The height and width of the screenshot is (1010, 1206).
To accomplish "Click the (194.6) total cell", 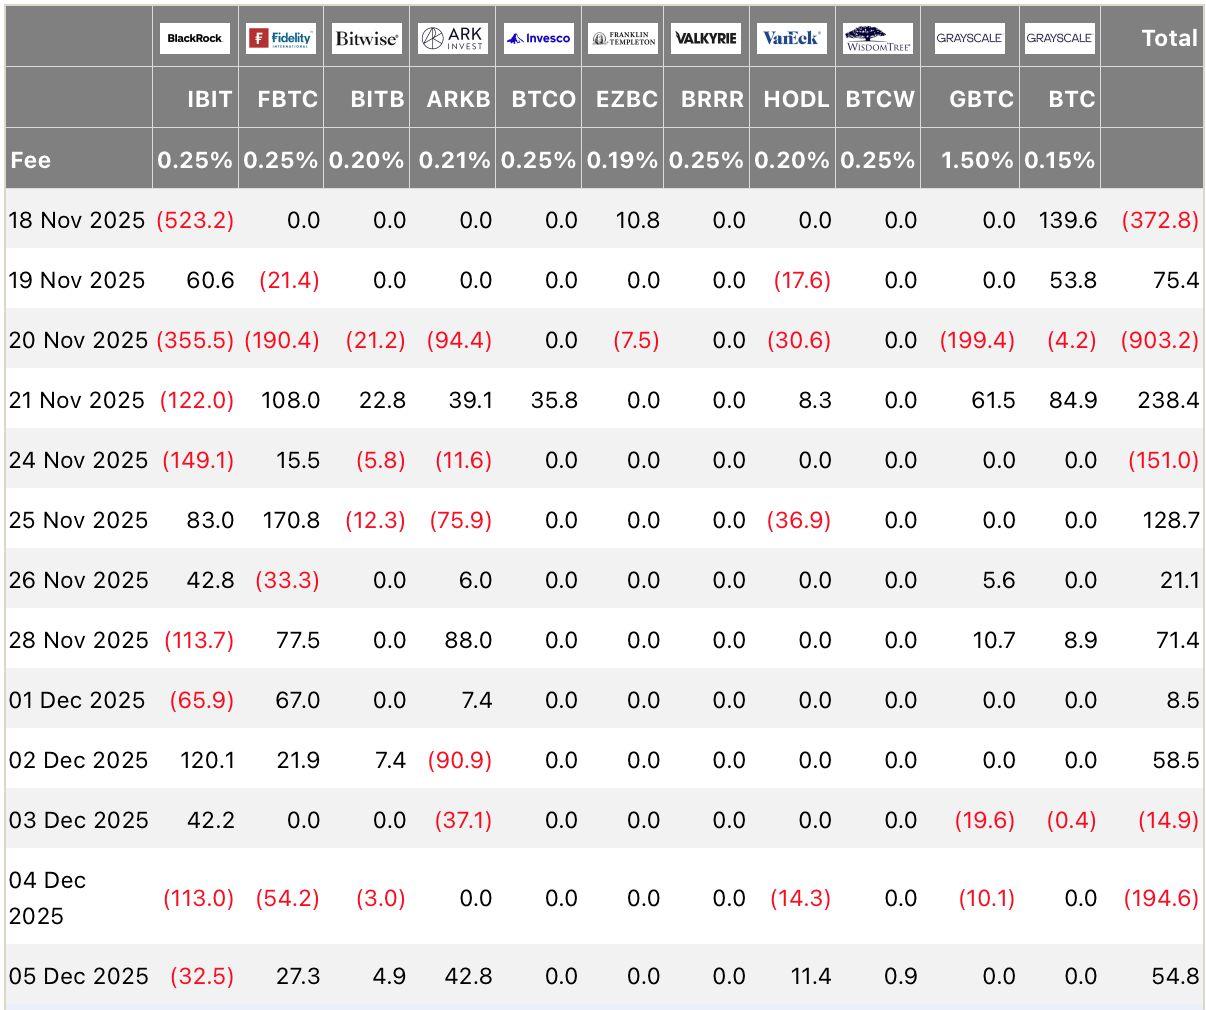I will coord(1161,898).
